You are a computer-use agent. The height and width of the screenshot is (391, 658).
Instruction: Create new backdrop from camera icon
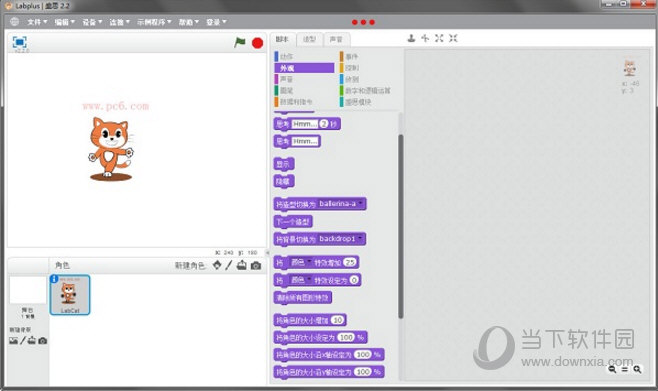click(42, 341)
